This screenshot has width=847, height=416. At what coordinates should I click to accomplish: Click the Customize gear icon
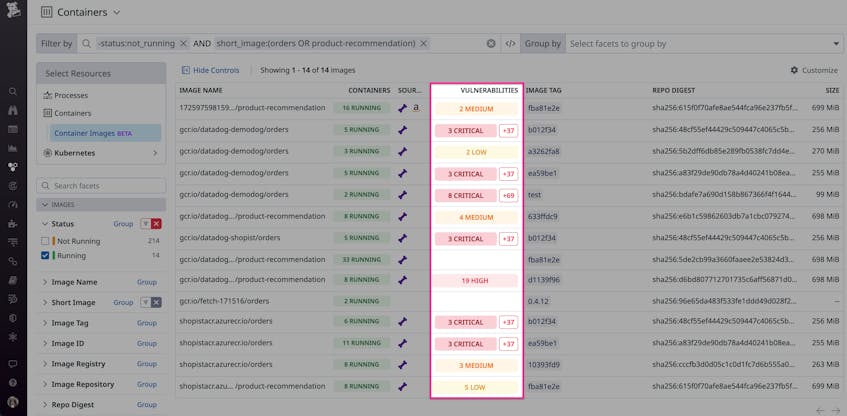coord(794,70)
